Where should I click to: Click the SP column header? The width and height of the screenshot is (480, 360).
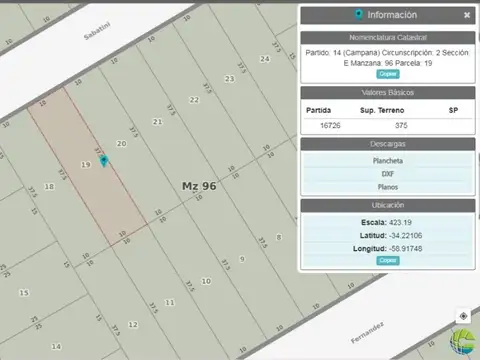coord(453,110)
